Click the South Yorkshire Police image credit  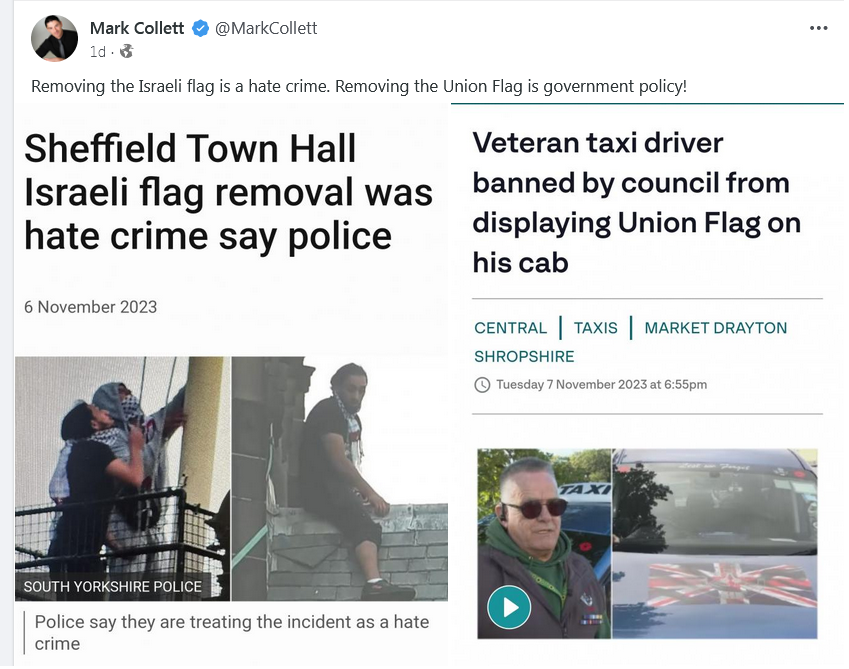[x=113, y=587]
